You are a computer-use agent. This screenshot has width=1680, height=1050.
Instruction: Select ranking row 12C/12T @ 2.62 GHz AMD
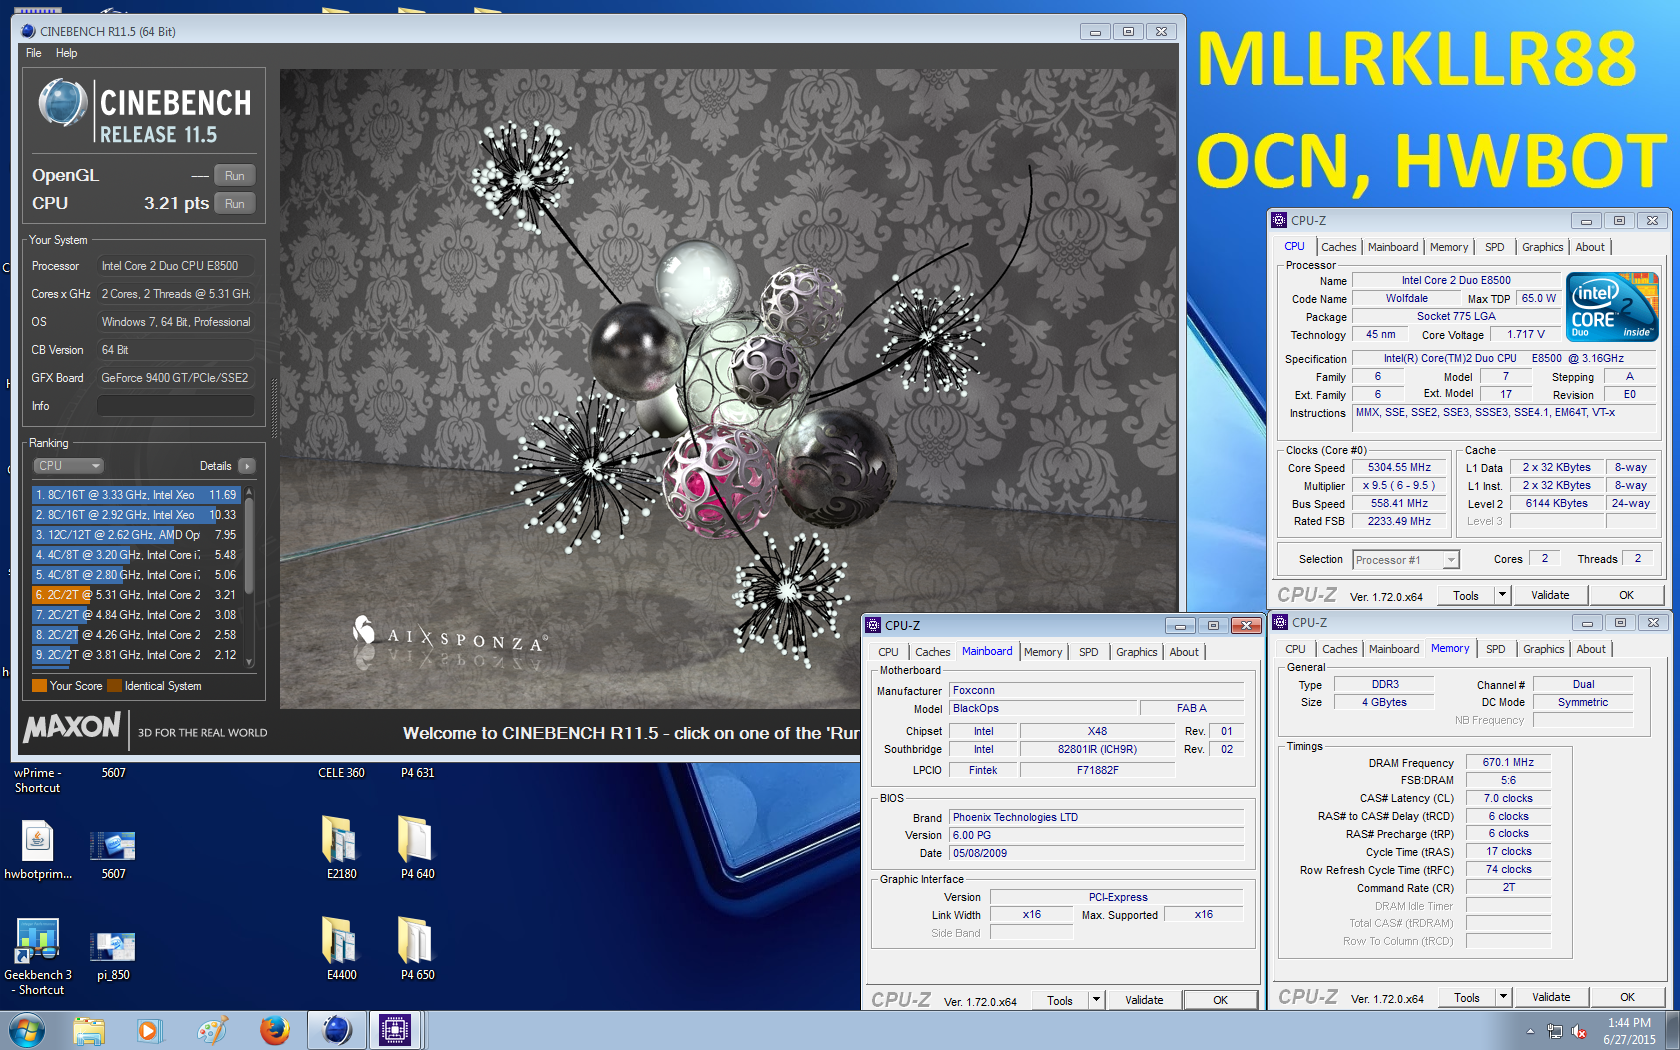(137, 535)
